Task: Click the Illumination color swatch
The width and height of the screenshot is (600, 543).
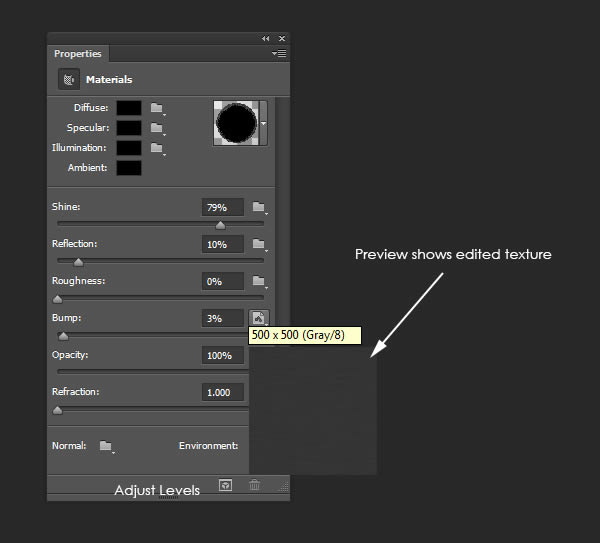Action: pos(129,148)
